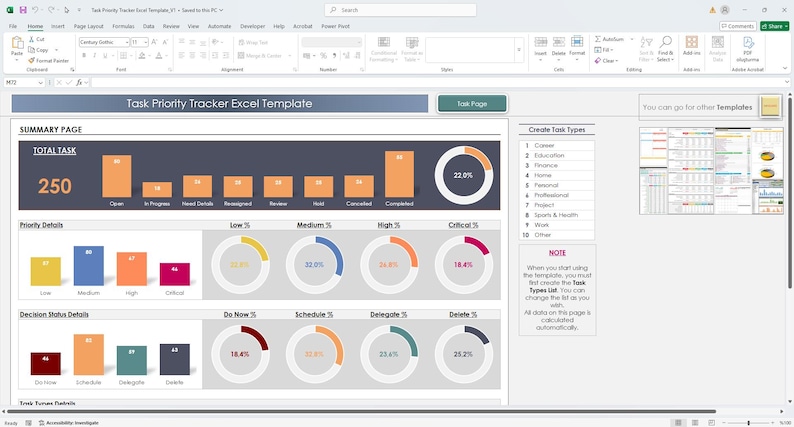
Task: Open the Copy options dropdown arrow
Action: coord(56,50)
